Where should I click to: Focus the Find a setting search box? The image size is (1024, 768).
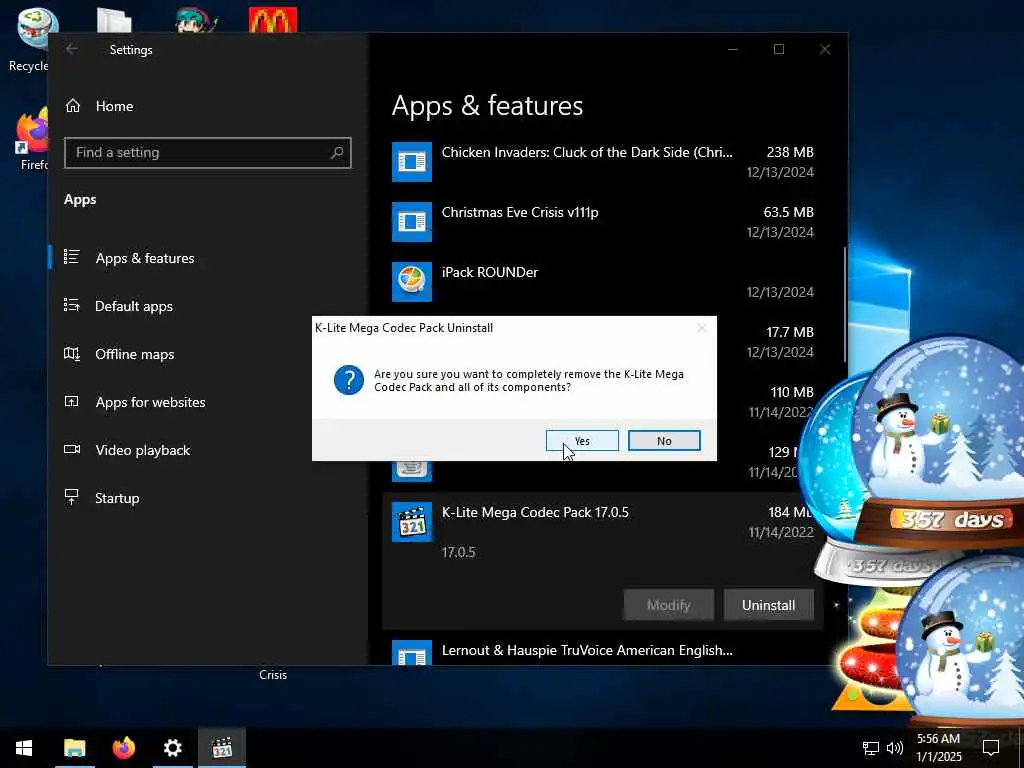tap(208, 153)
